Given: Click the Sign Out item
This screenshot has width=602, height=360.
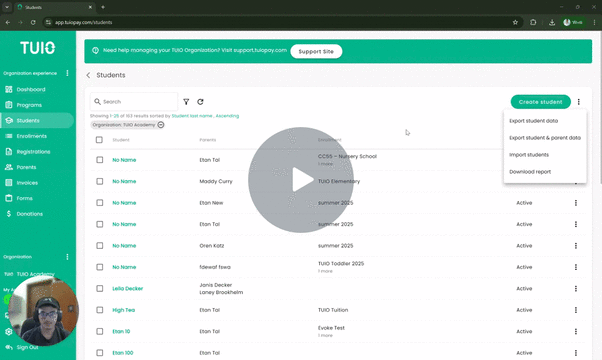Looking at the screenshot, I should click(27, 347).
